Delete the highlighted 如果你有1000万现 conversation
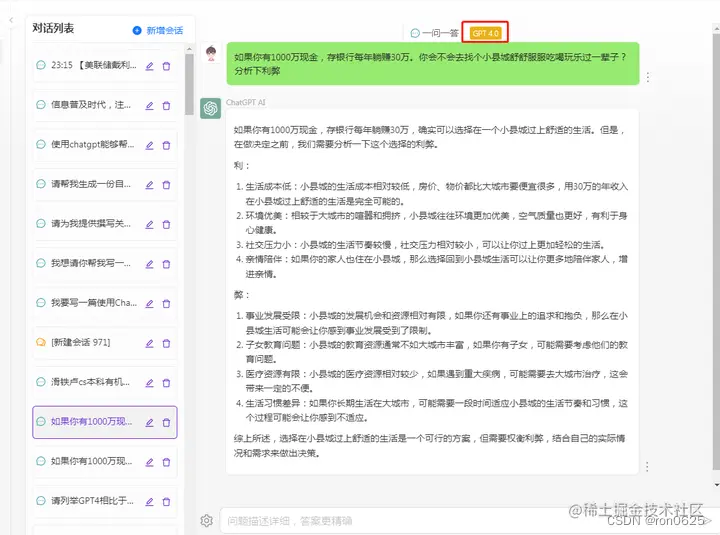Viewport: 720px width, 535px height. [166, 422]
